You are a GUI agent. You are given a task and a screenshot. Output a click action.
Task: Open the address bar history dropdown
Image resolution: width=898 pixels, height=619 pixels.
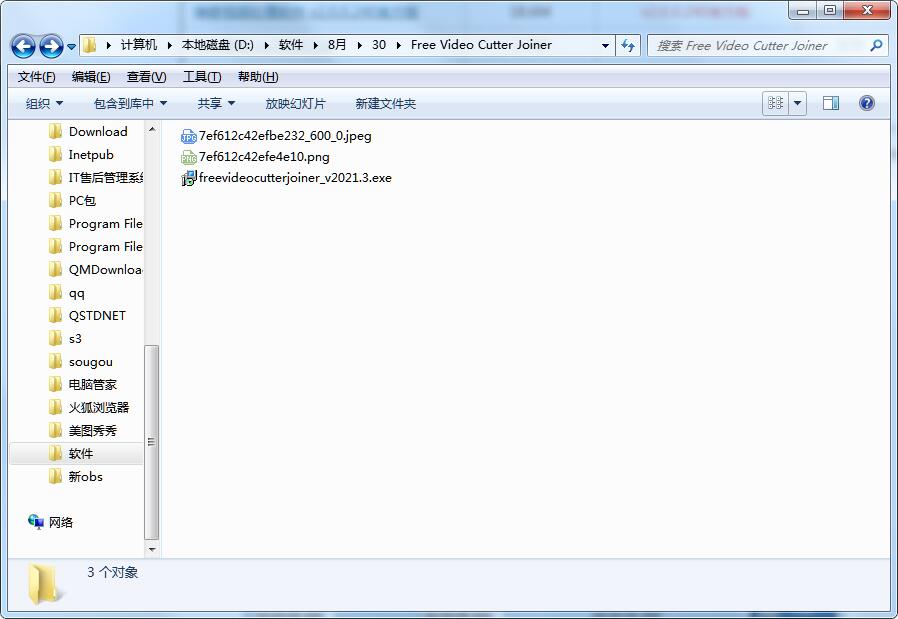[x=605, y=46]
